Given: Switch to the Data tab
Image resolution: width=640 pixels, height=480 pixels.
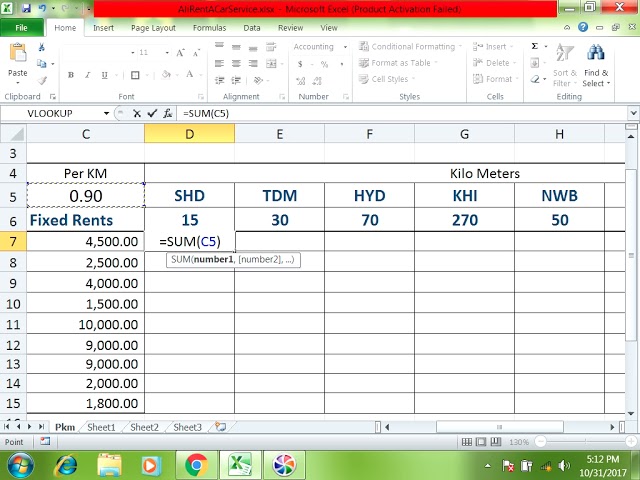Looking at the screenshot, I should tap(252, 28).
